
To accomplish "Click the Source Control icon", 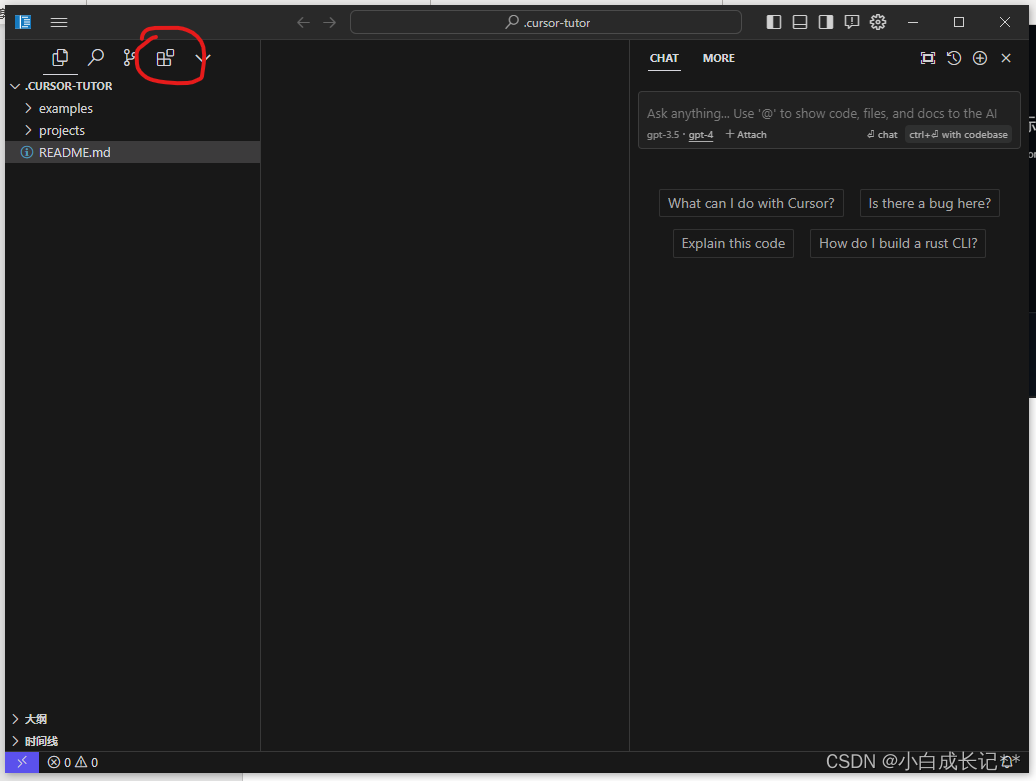I will 130,58.
